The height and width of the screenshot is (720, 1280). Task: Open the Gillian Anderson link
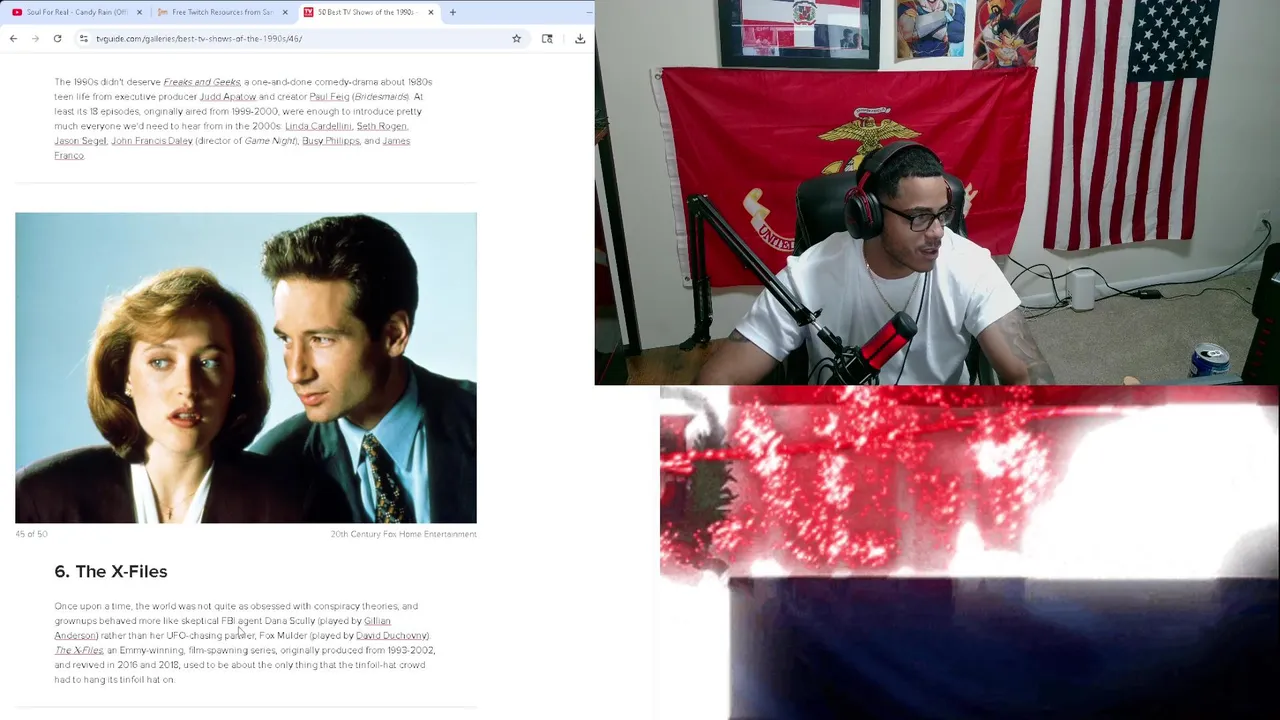(222, 628)
